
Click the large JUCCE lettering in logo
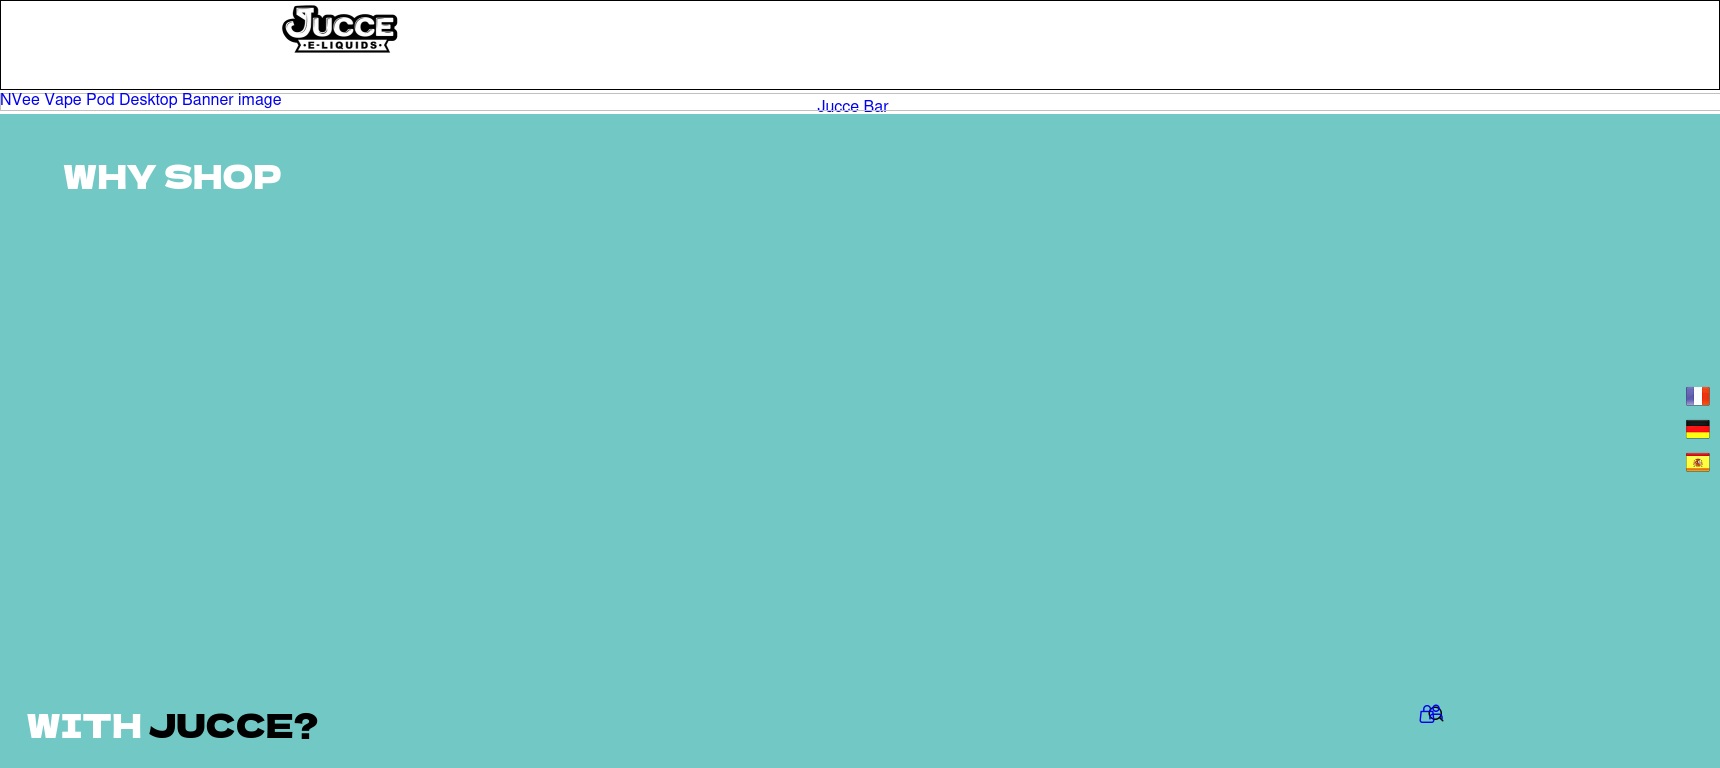pyautogui.click(x=345, y=24)
